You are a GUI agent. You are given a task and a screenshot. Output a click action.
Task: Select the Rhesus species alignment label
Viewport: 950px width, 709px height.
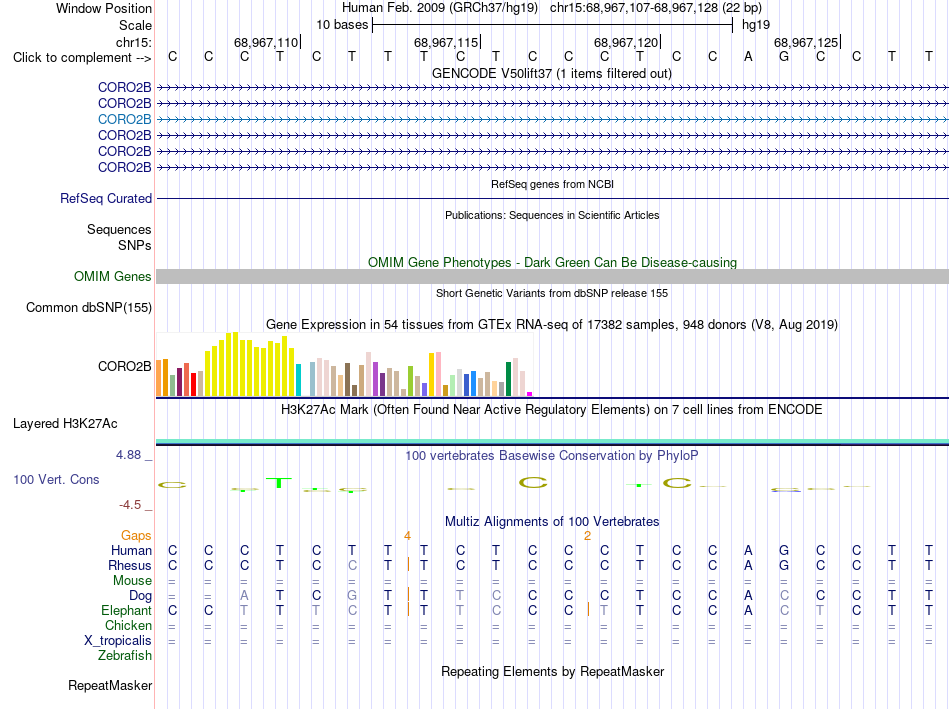click(130, 565)
